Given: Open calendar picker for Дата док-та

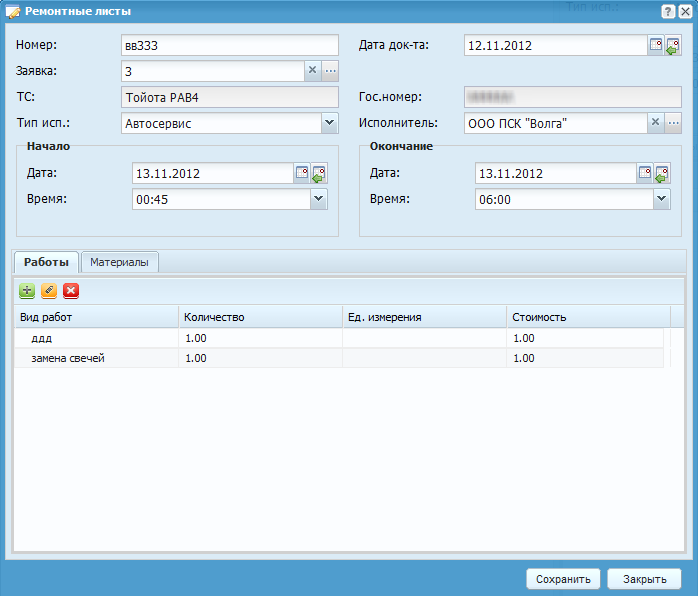Looking at the screenshot, I should 656,45.
